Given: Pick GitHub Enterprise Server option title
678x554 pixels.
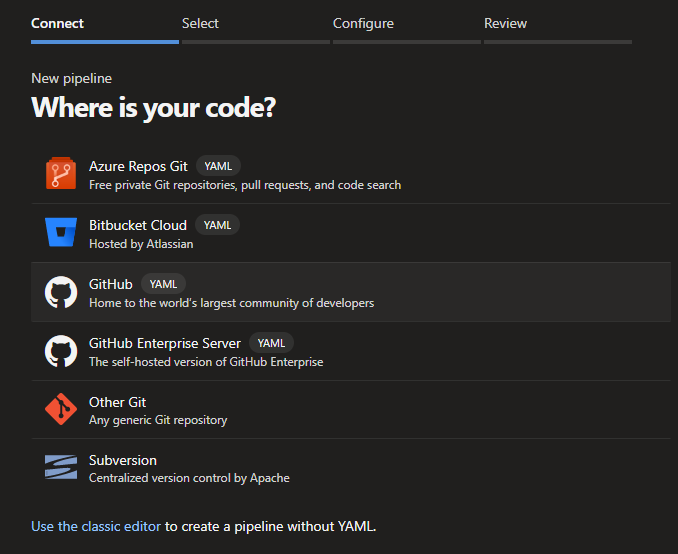Looking at the screenshot, I should tap(165, 343).
